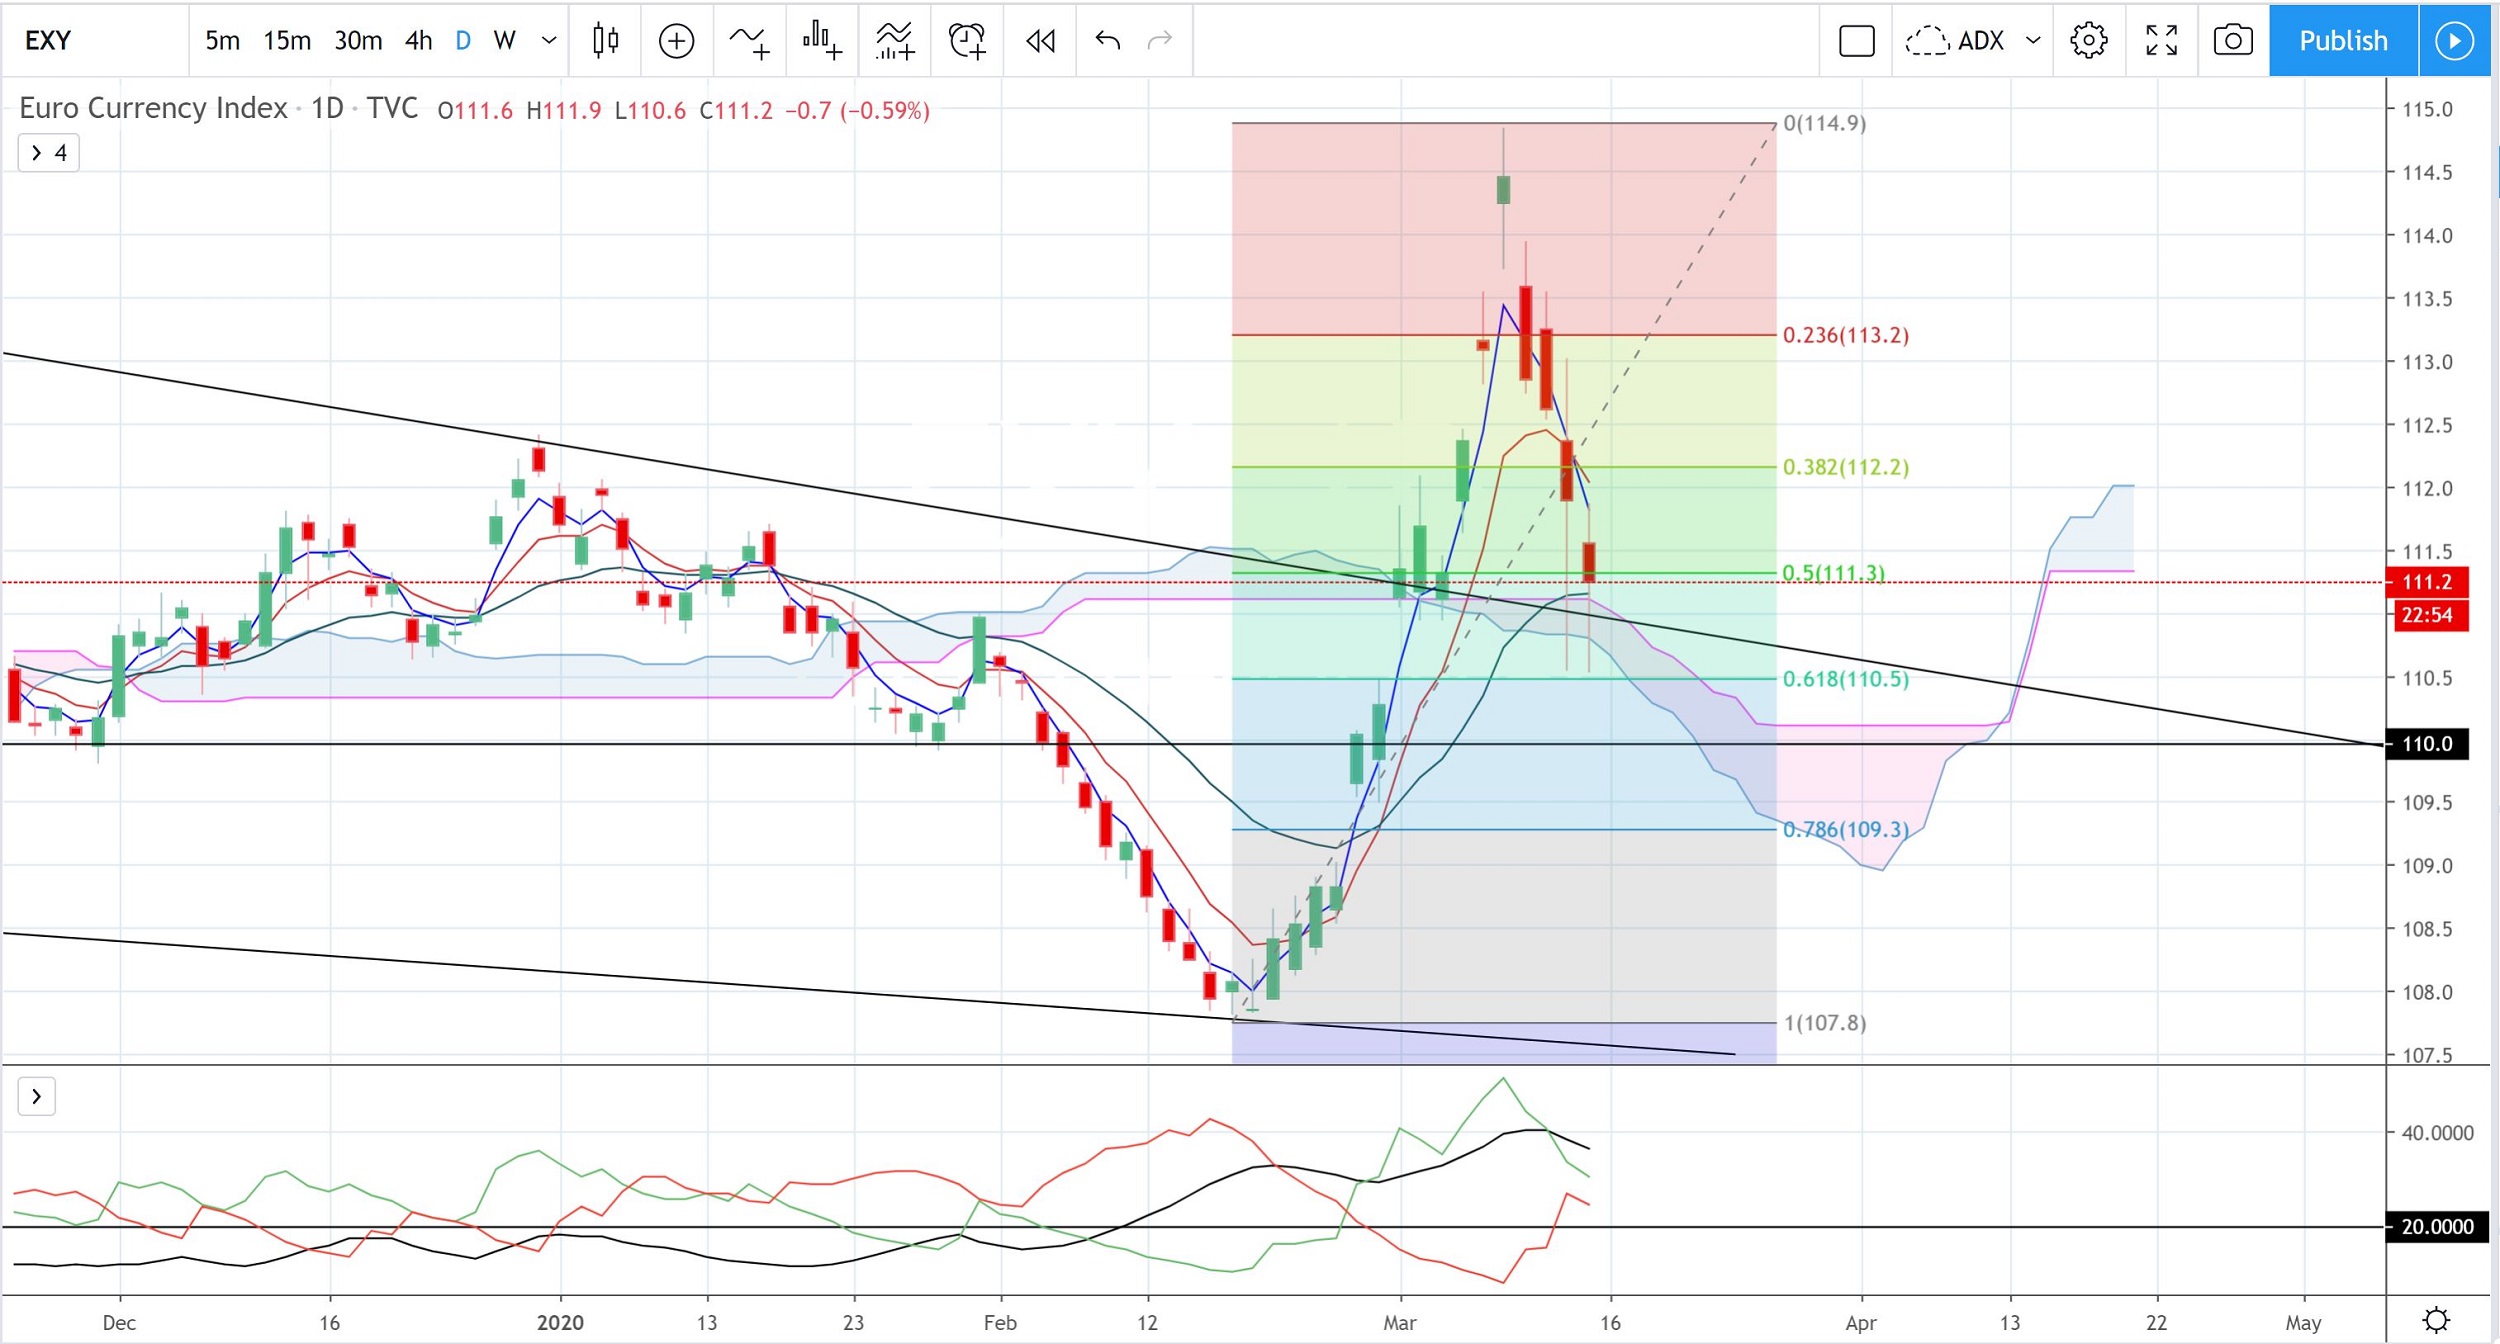Expand the lower ADX pane legend
This screenshot has width=2500, height=1344.
tap(37, 1097)
